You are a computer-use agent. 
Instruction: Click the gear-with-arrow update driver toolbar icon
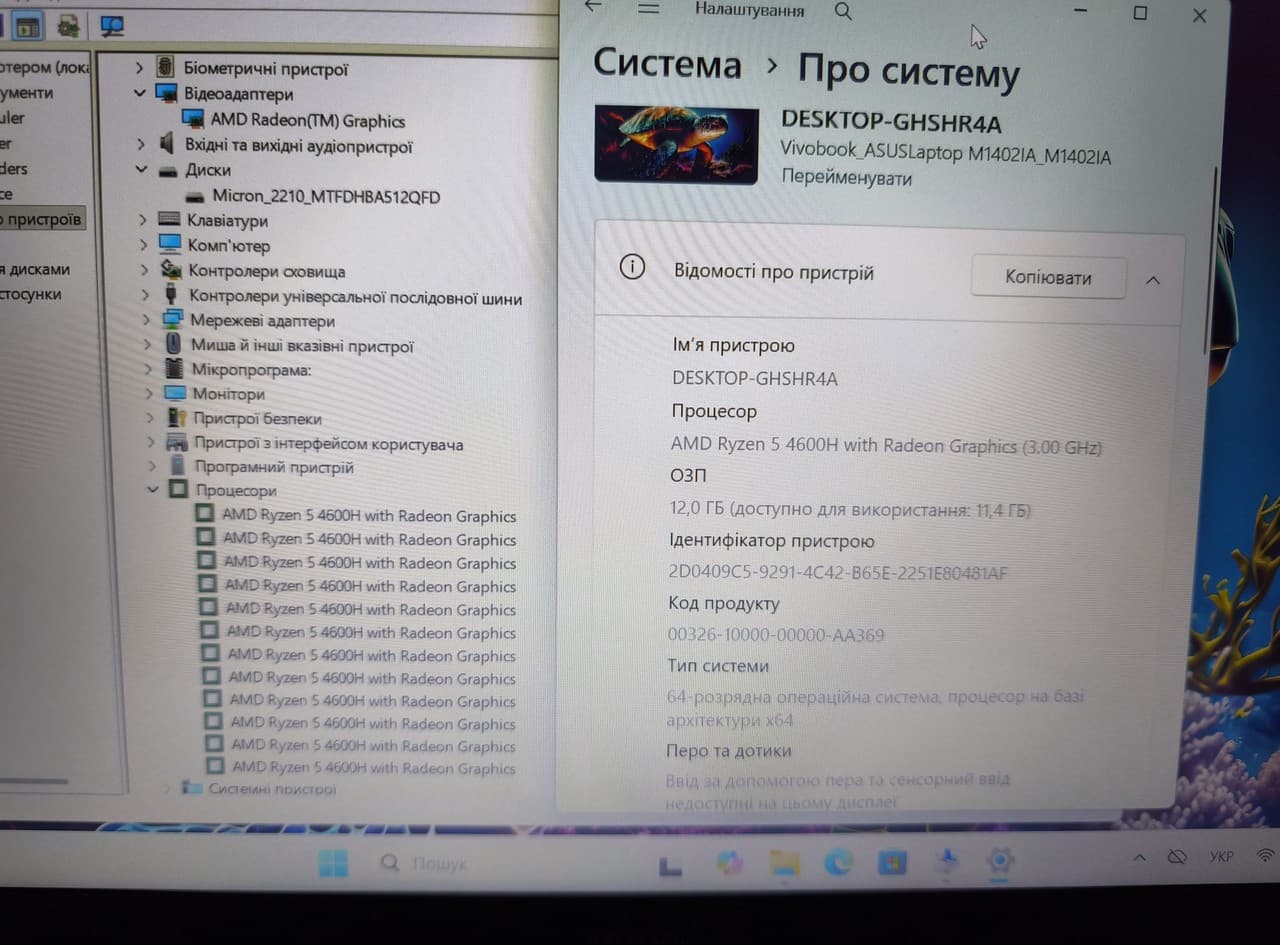coord(67,26)
